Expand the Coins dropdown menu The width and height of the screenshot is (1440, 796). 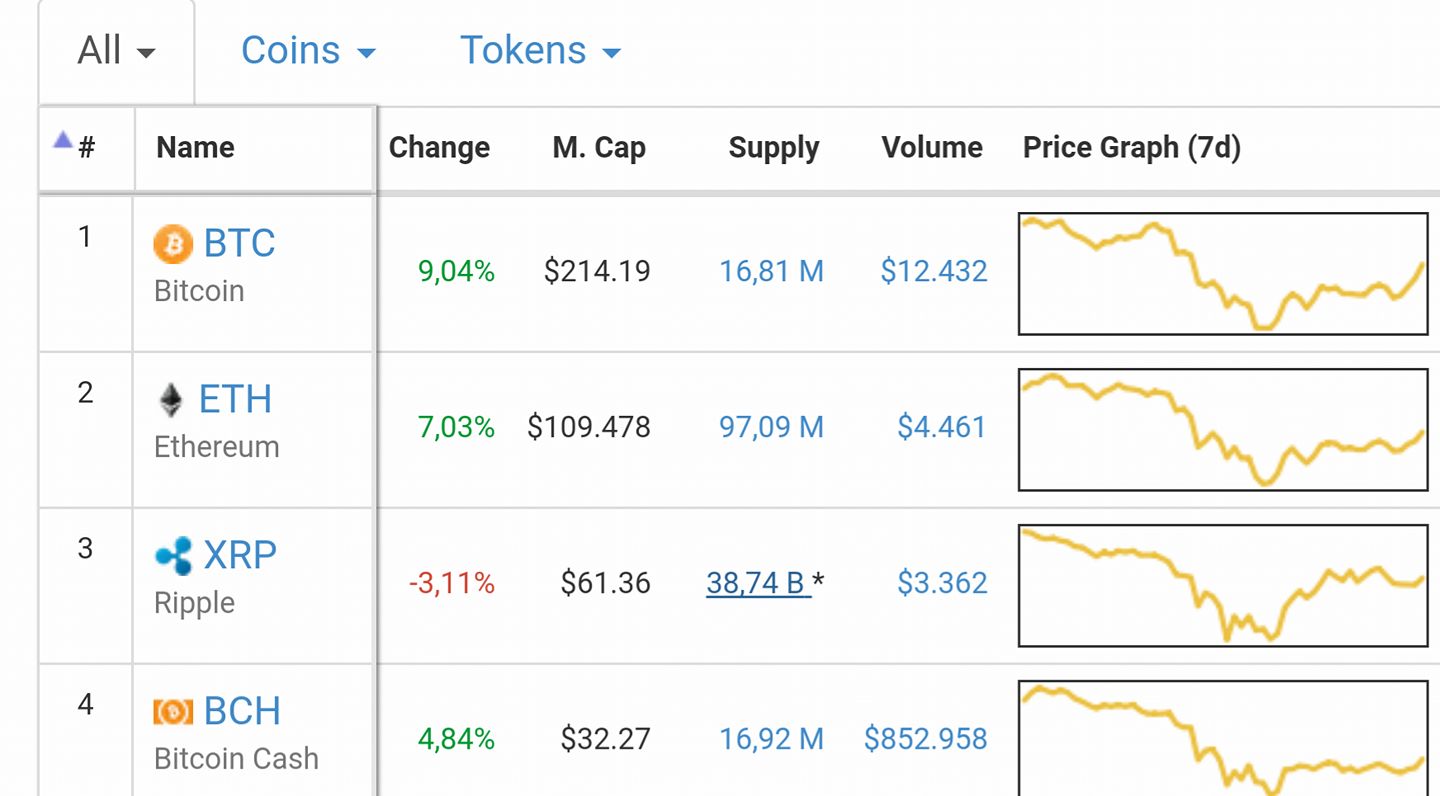click(308, 51)
